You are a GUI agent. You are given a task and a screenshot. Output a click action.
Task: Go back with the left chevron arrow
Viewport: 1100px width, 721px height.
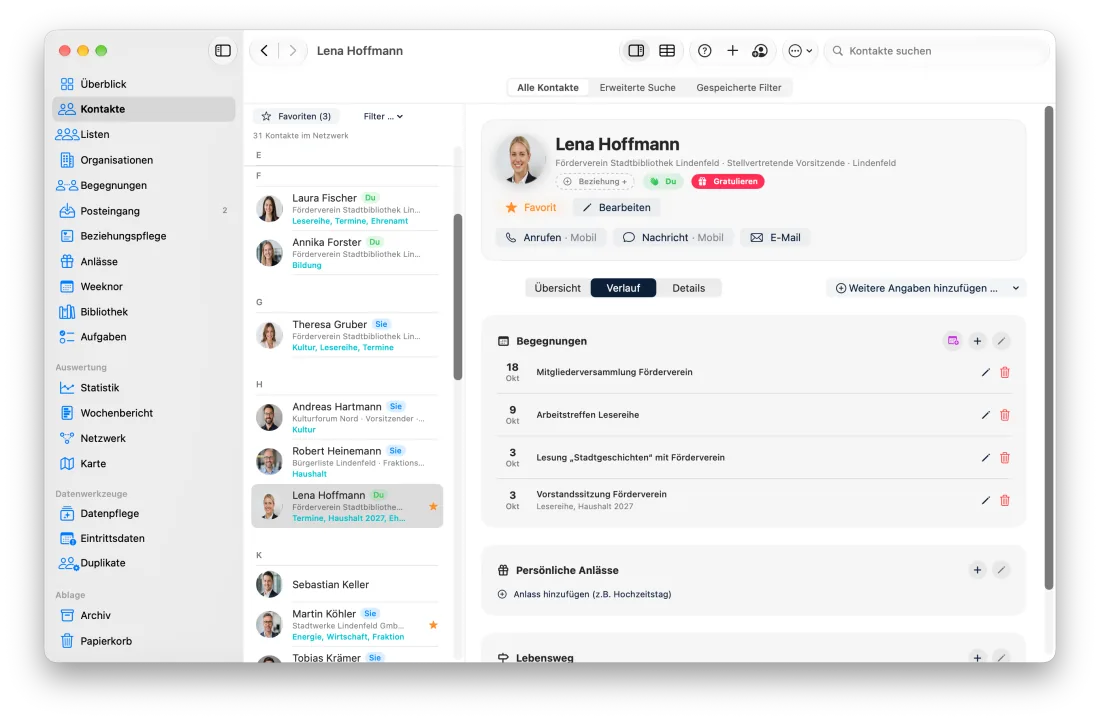(264, 50)
